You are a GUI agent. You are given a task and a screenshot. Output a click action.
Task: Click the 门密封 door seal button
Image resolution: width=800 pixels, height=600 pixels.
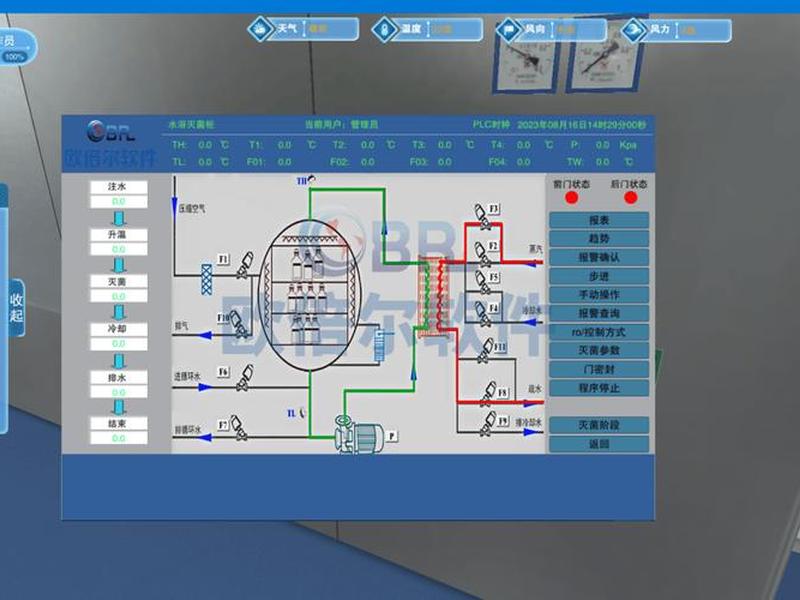599,369
